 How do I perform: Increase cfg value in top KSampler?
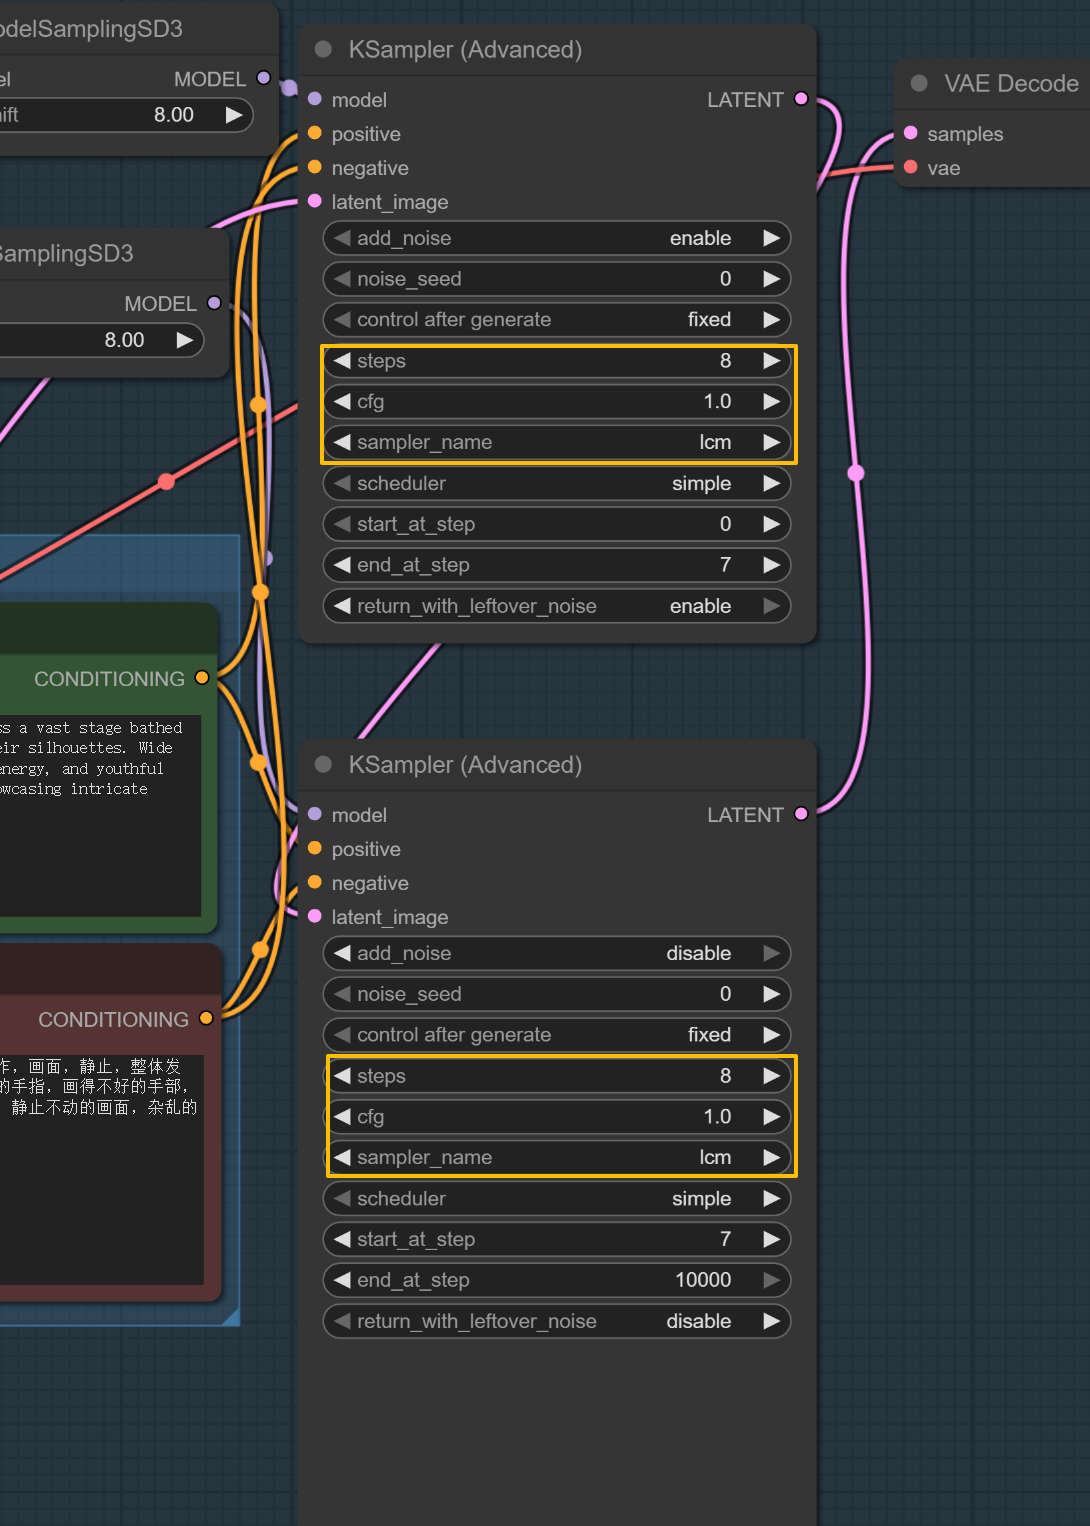point(771,401)
